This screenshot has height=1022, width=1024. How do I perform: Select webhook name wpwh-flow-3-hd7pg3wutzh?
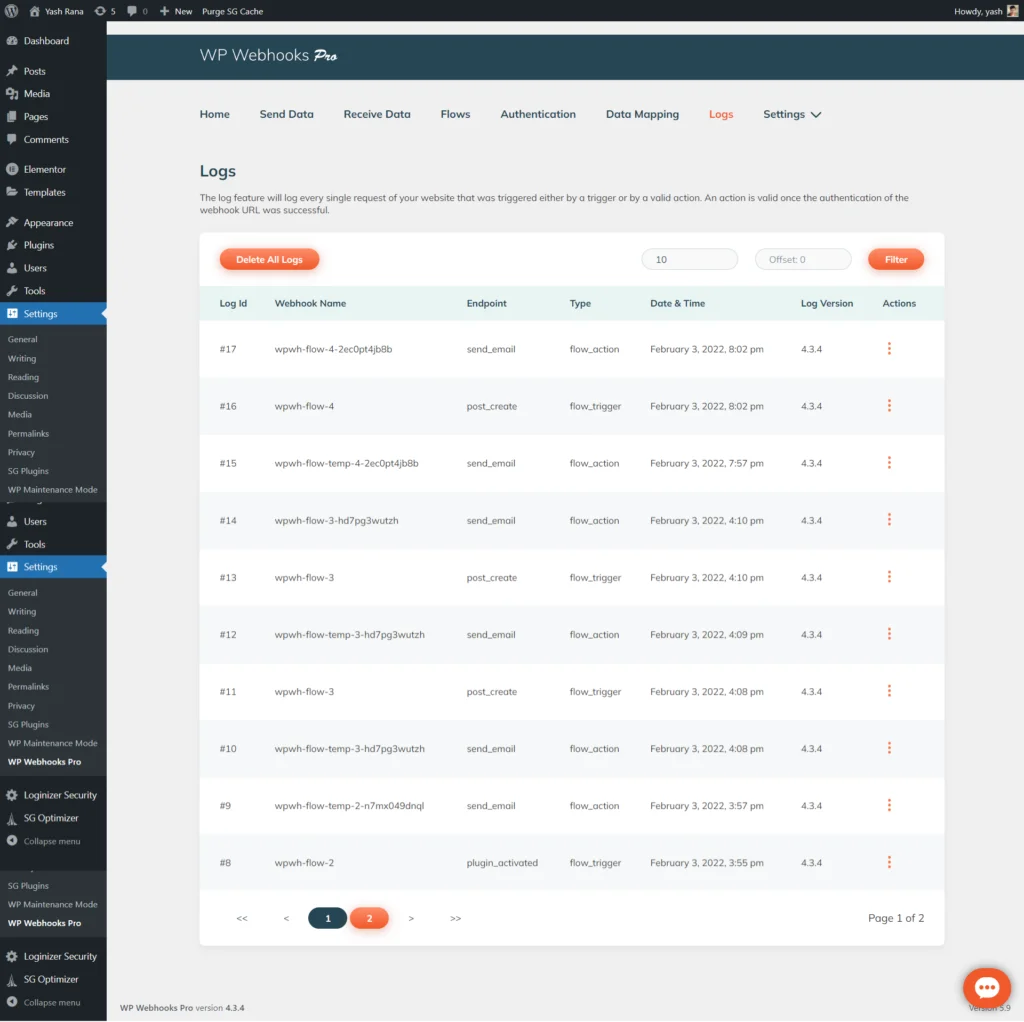click(336, 520)
